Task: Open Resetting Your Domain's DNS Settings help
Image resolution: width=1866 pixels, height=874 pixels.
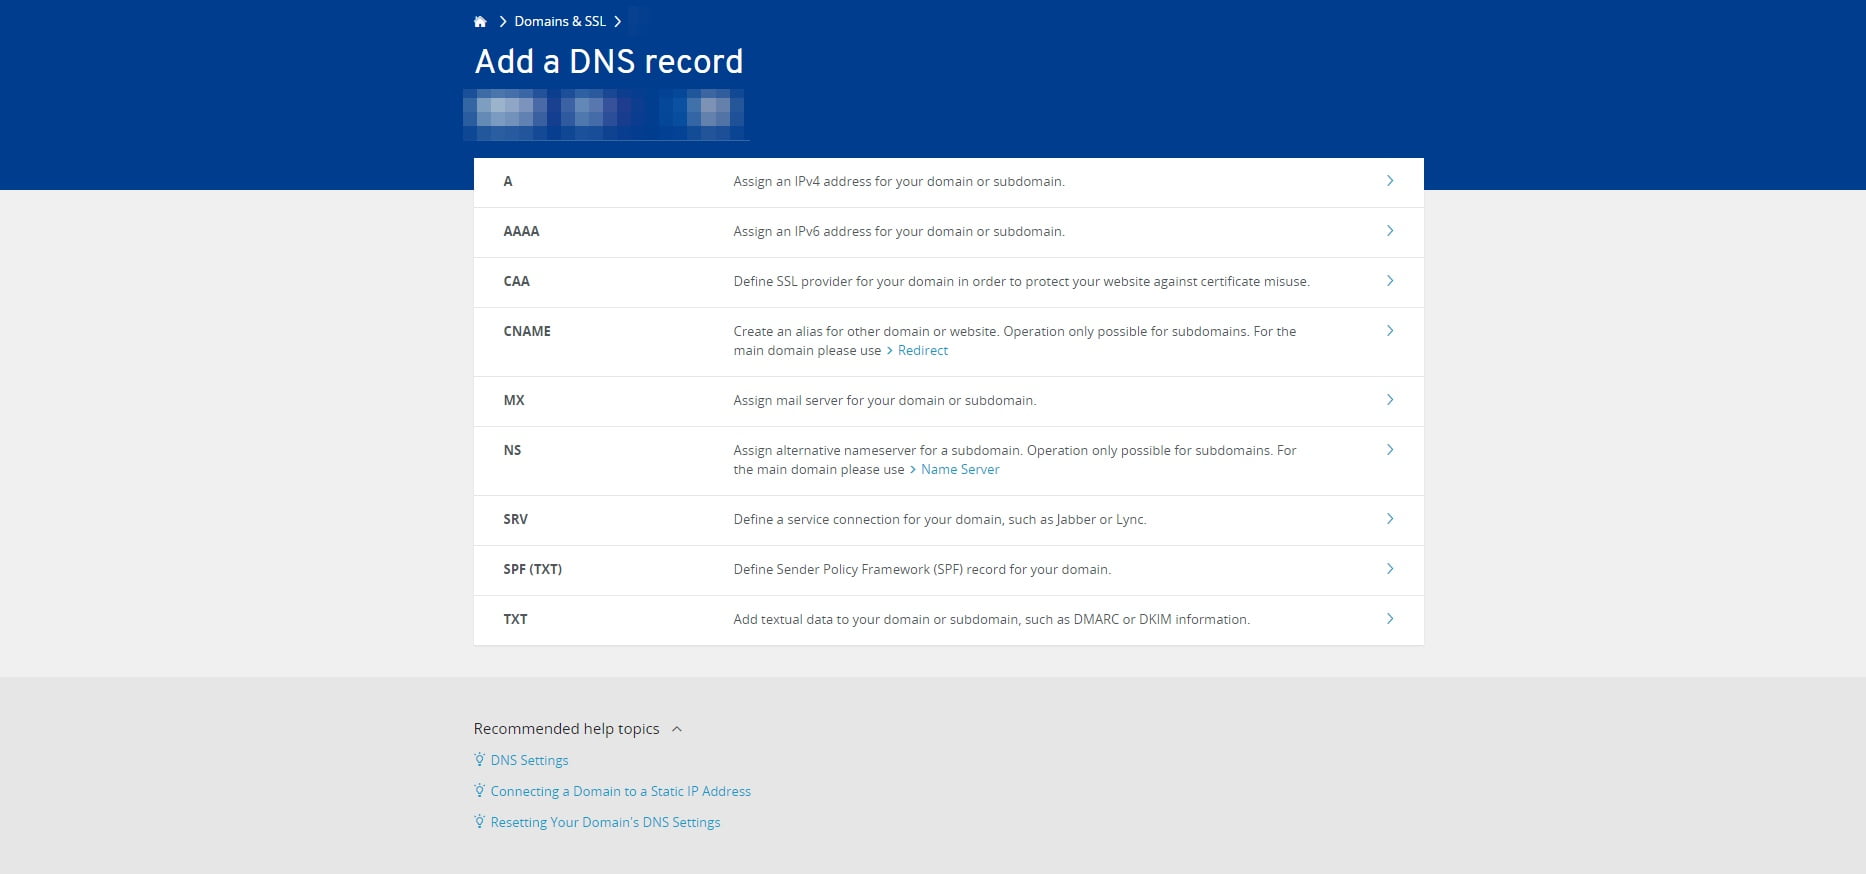Action: [605, 823]
